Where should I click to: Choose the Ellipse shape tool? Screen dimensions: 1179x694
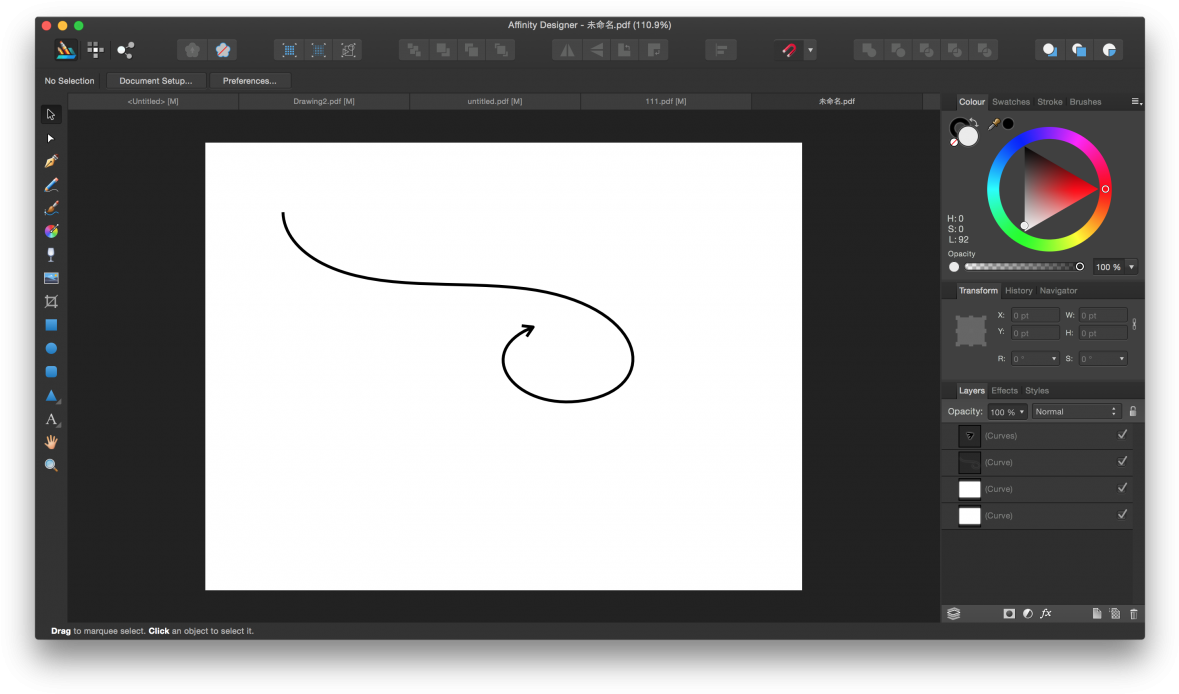[51, 348]
